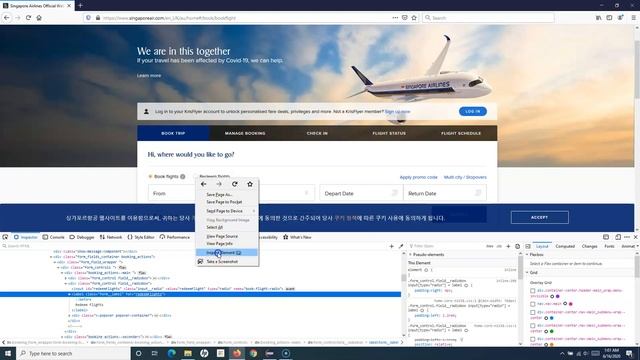Screen dimensions: 640x360
Task: Open the MANAGE BOOKING tab
Action: click(245, 133)
